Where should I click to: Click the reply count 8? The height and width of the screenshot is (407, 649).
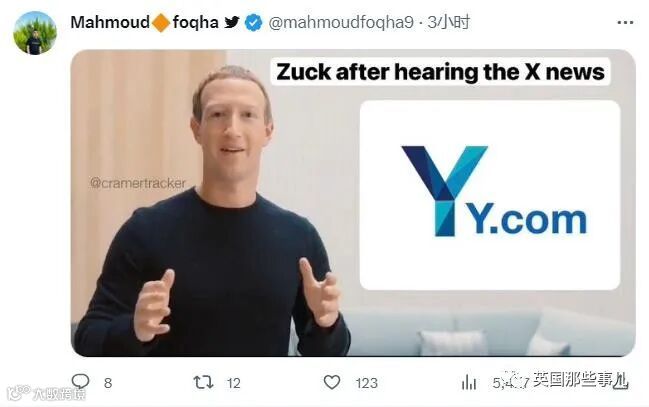pyautogui.click(x=108, y=383)
